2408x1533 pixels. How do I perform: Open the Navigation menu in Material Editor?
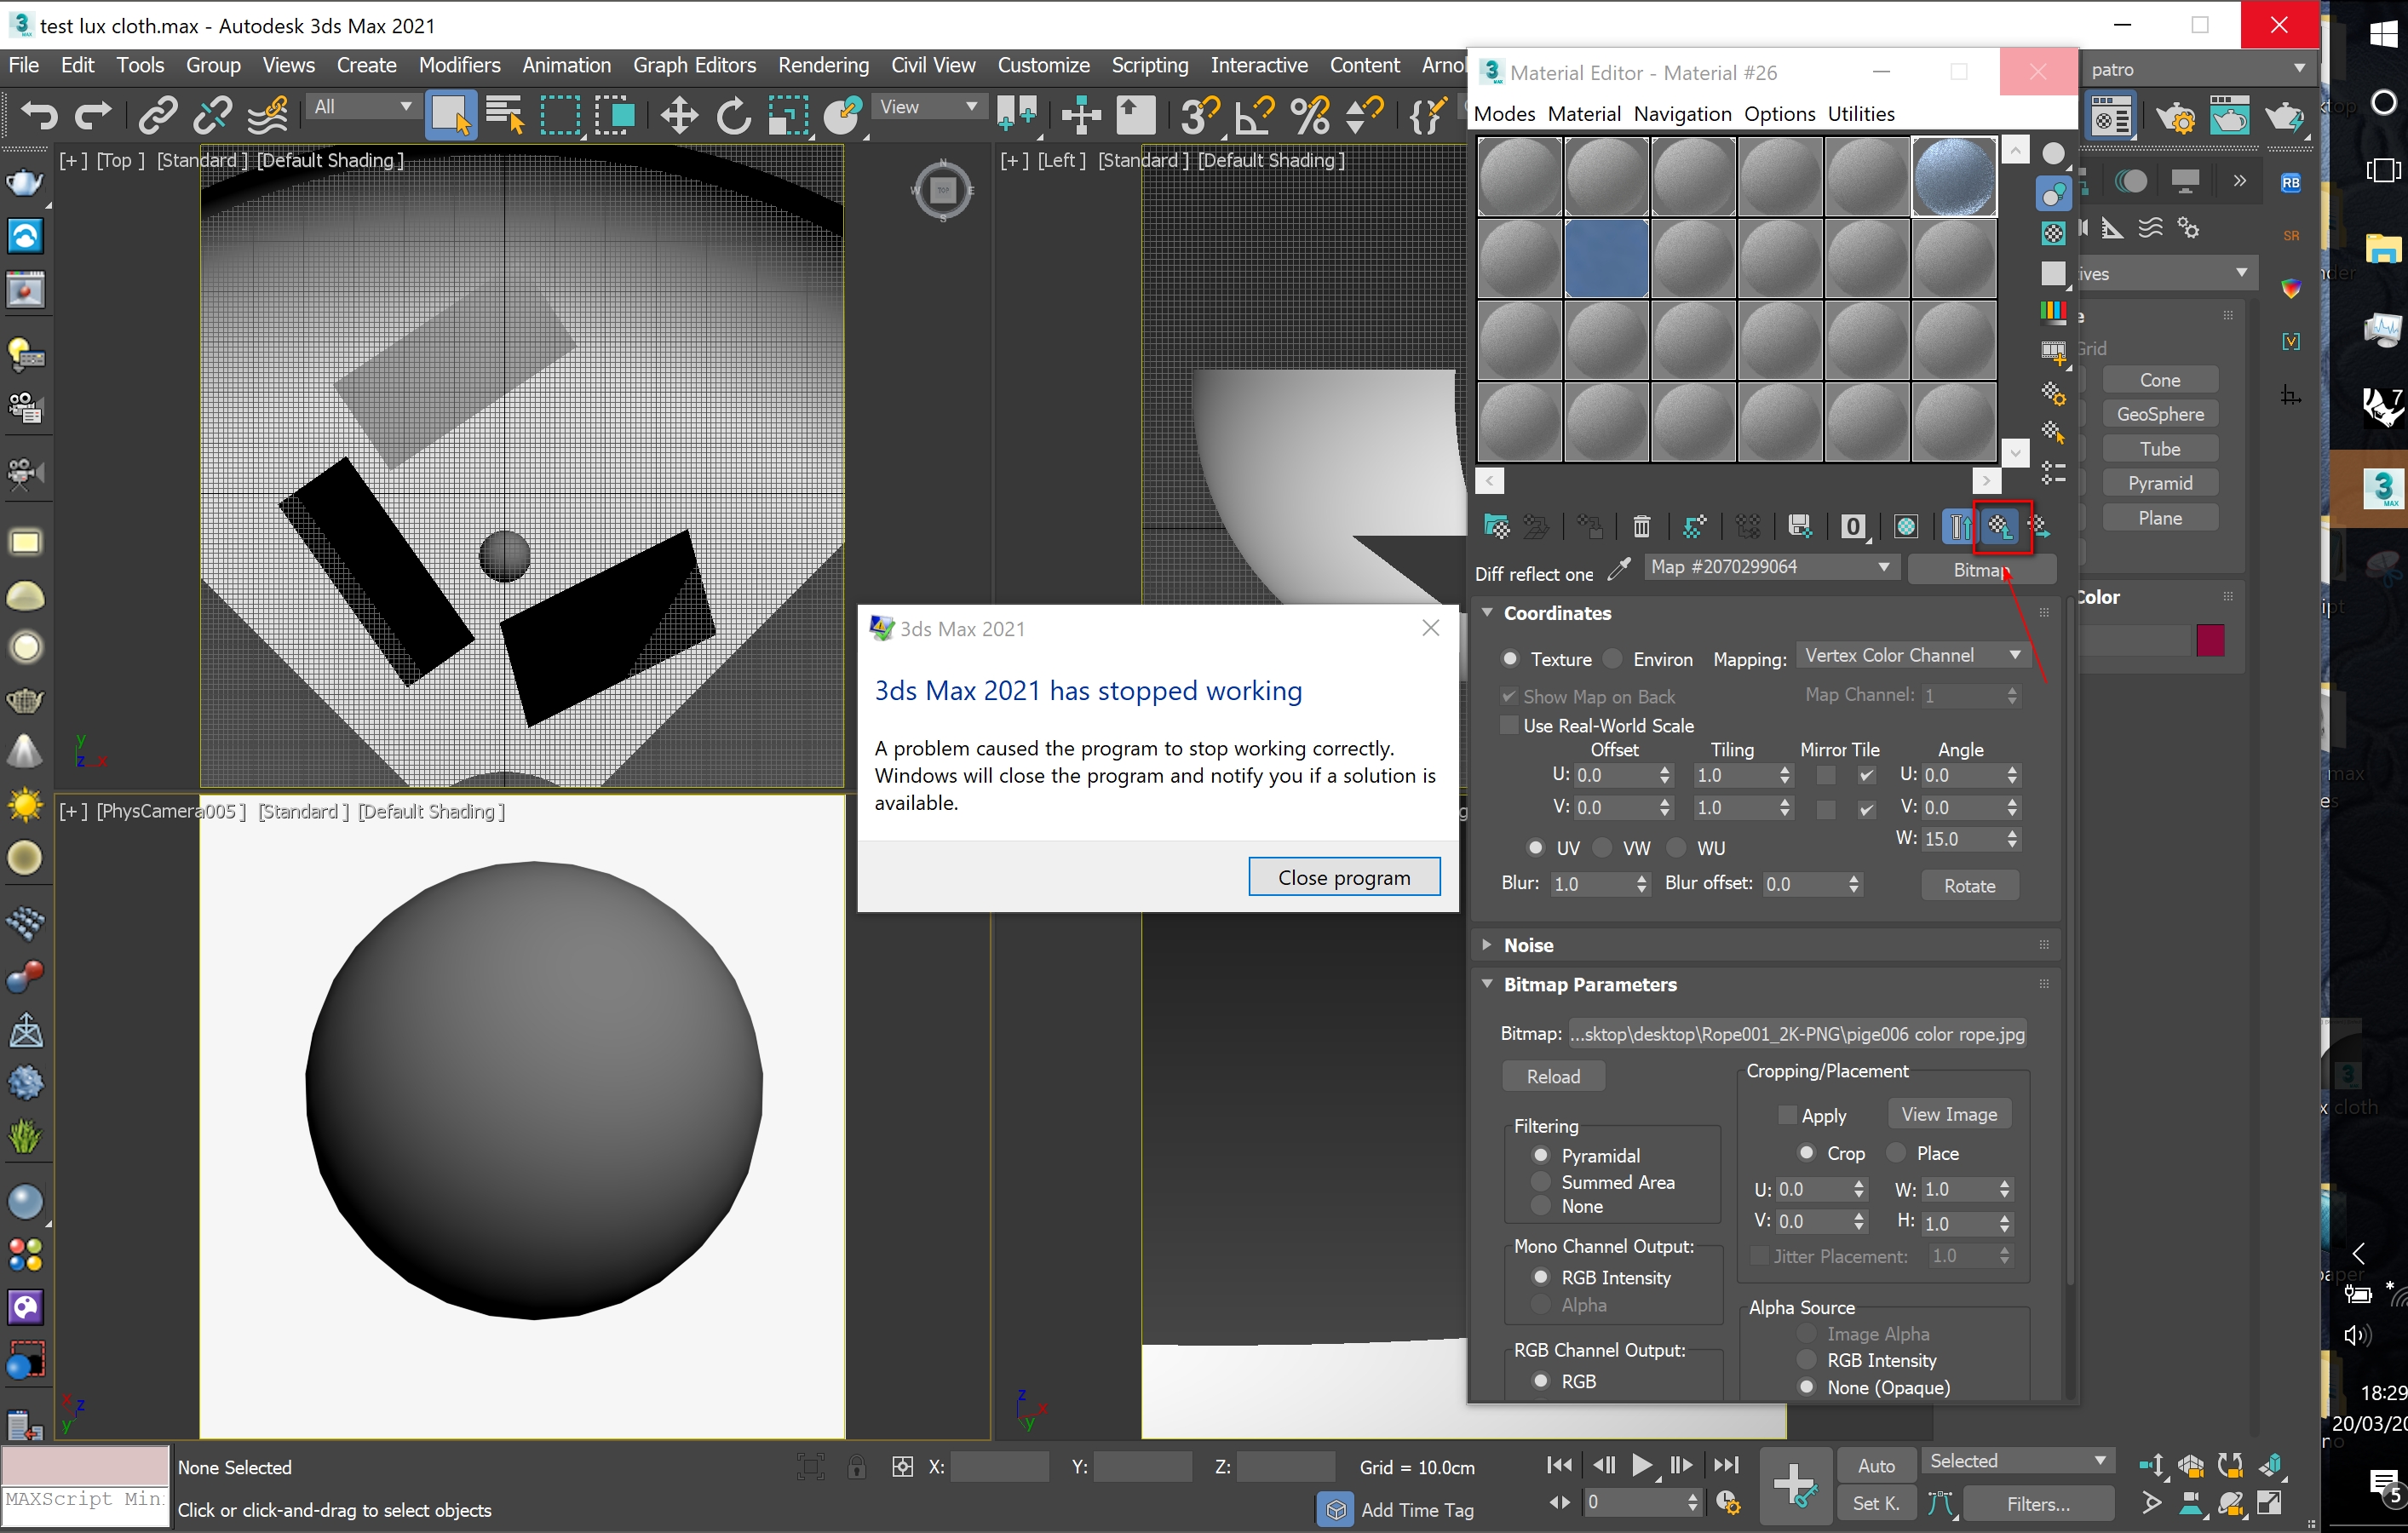point(1682,114)
